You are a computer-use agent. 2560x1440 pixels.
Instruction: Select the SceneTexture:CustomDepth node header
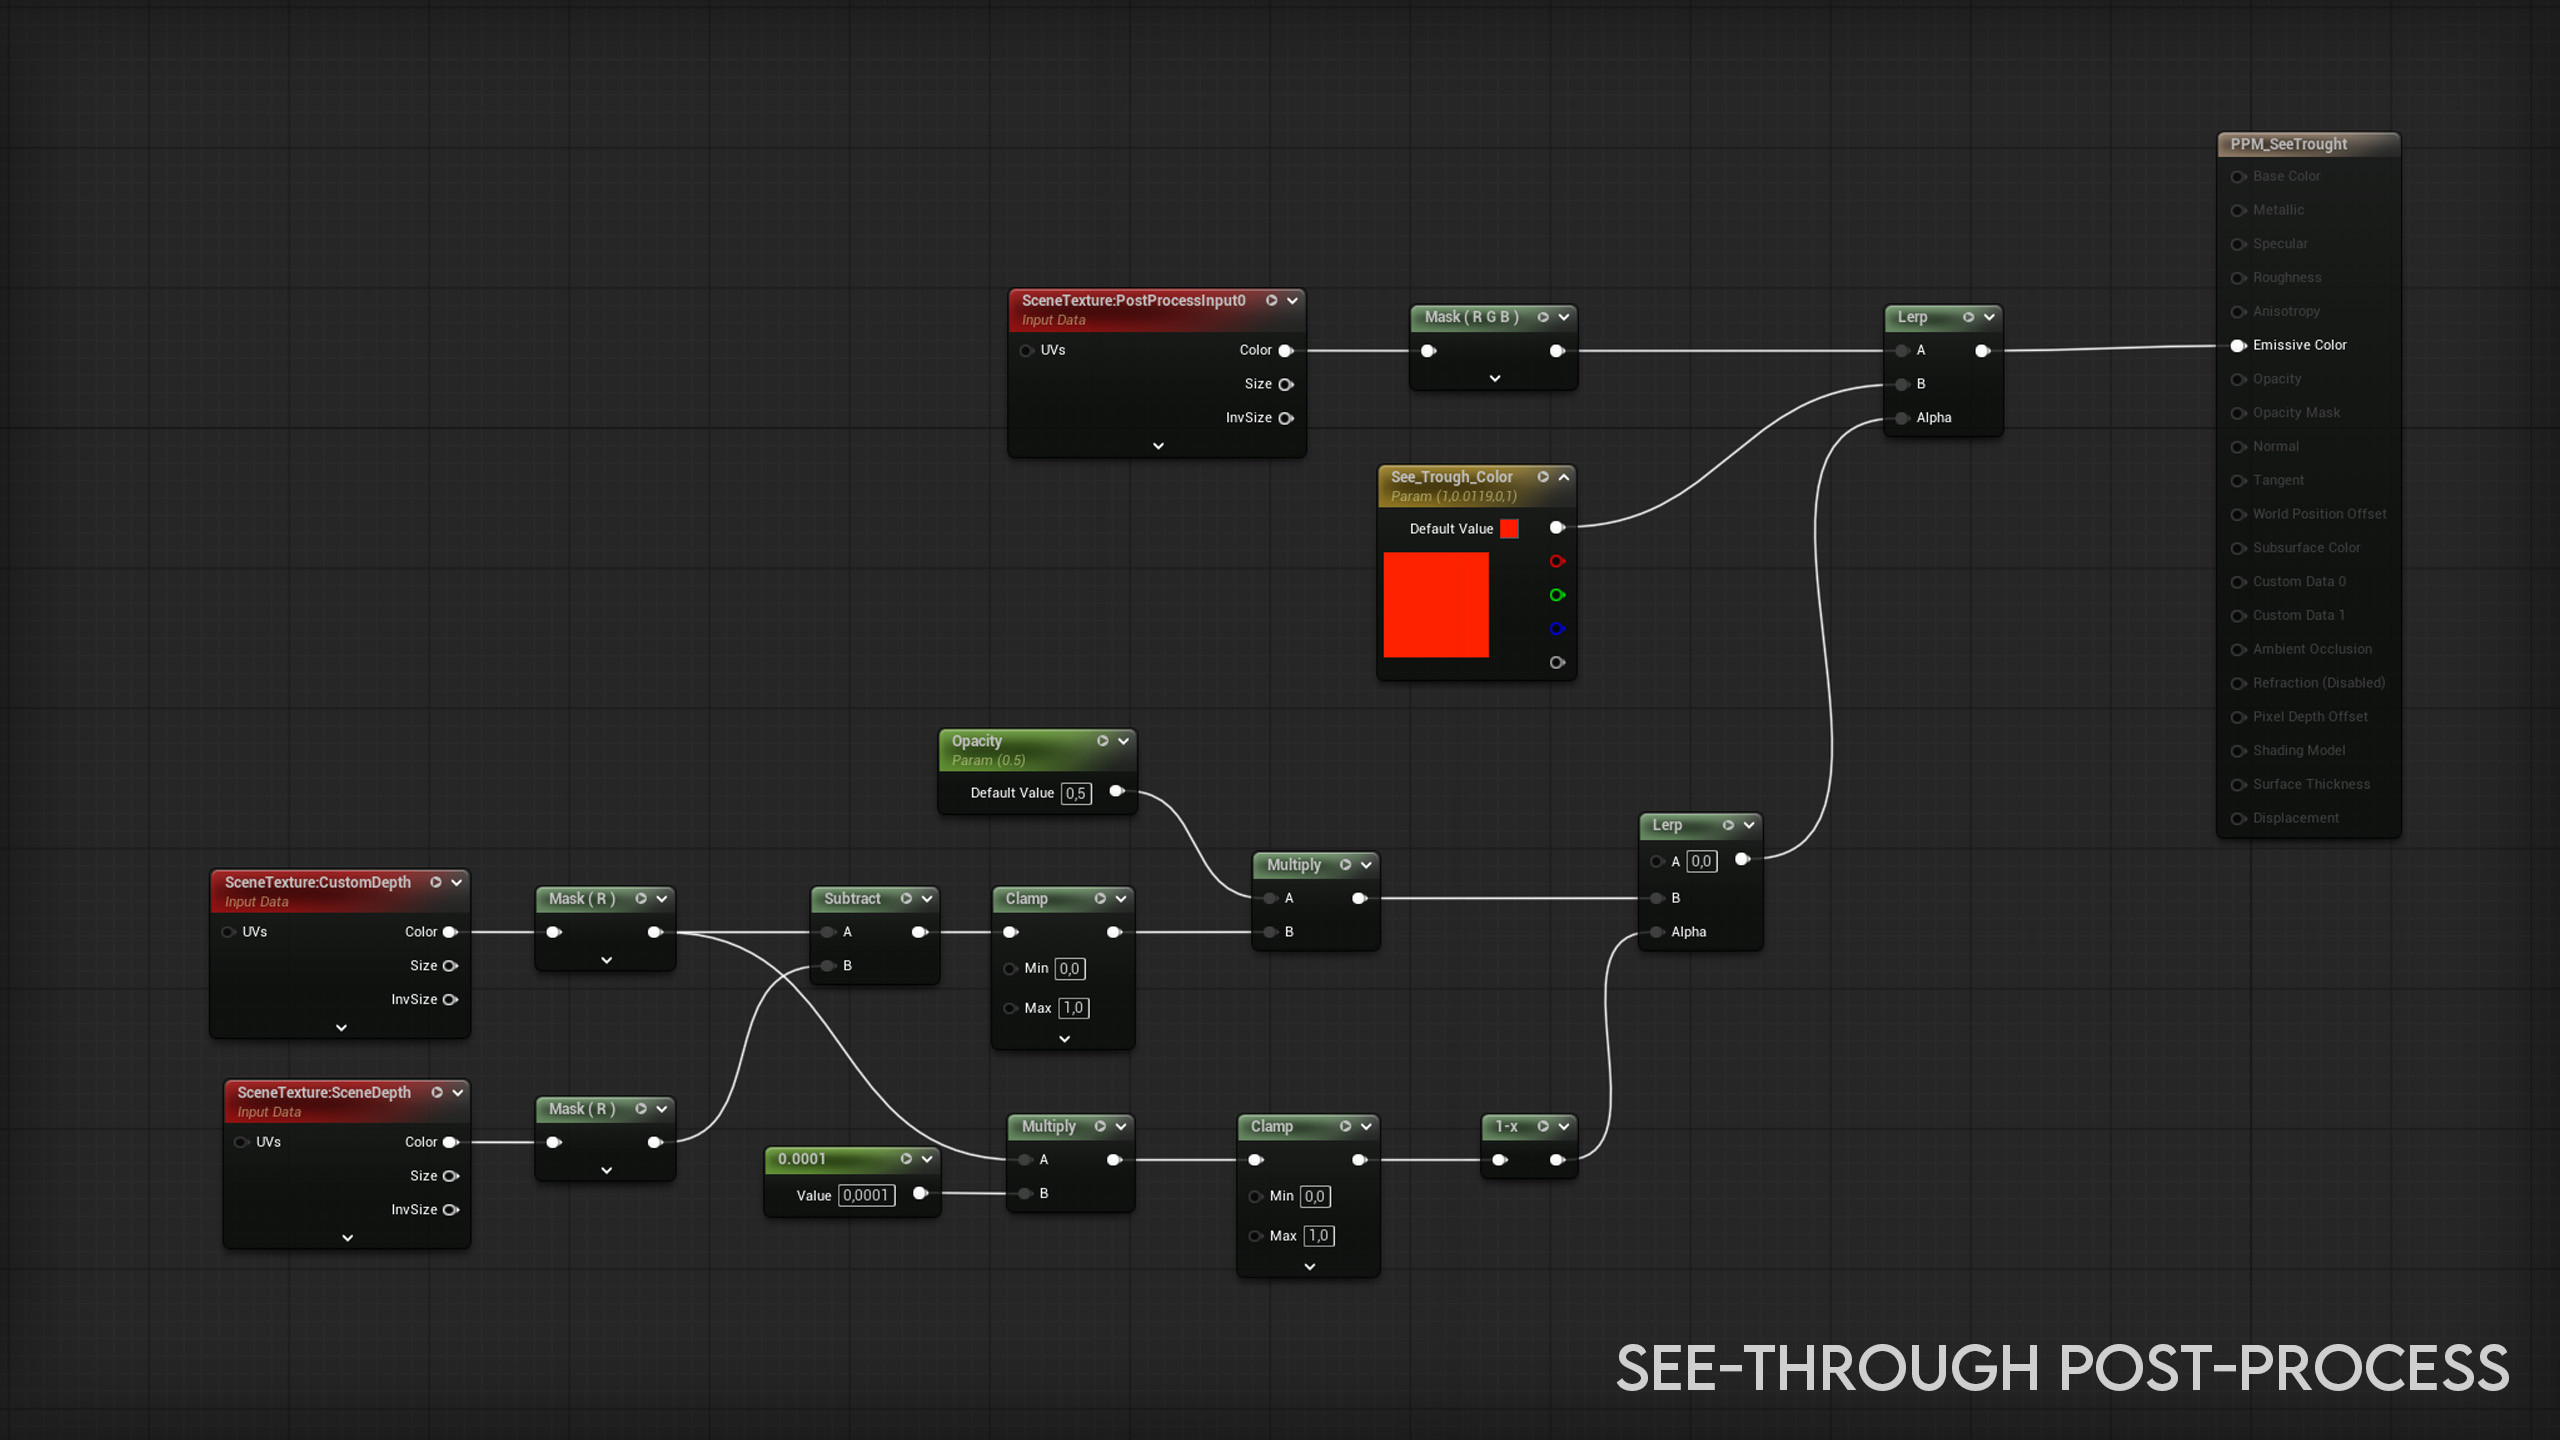click(318, 882)
